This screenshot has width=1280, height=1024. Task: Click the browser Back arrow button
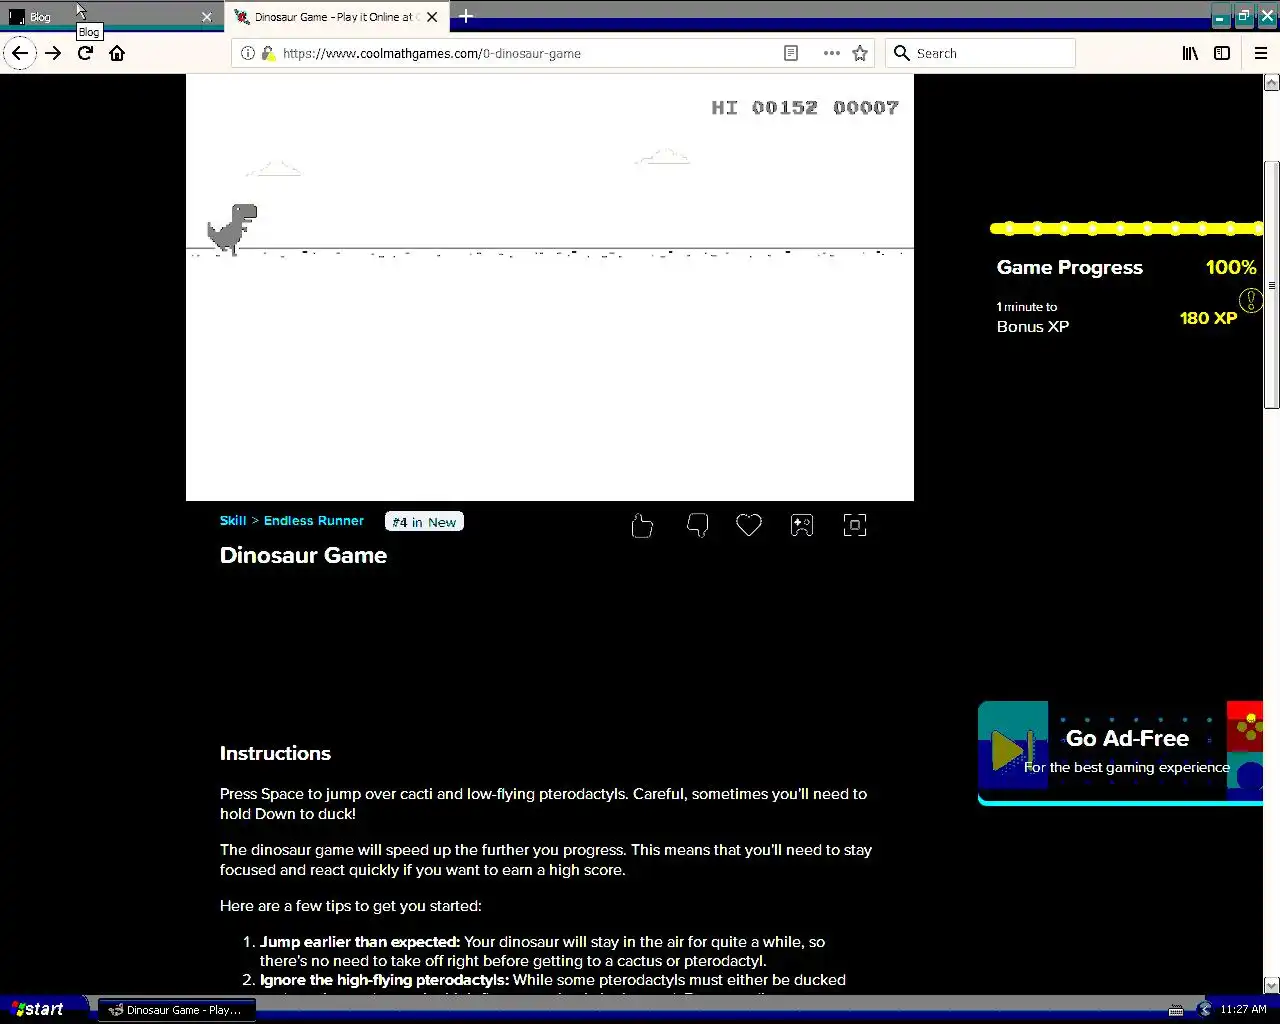pyautogui.click(x=20, y=53)
